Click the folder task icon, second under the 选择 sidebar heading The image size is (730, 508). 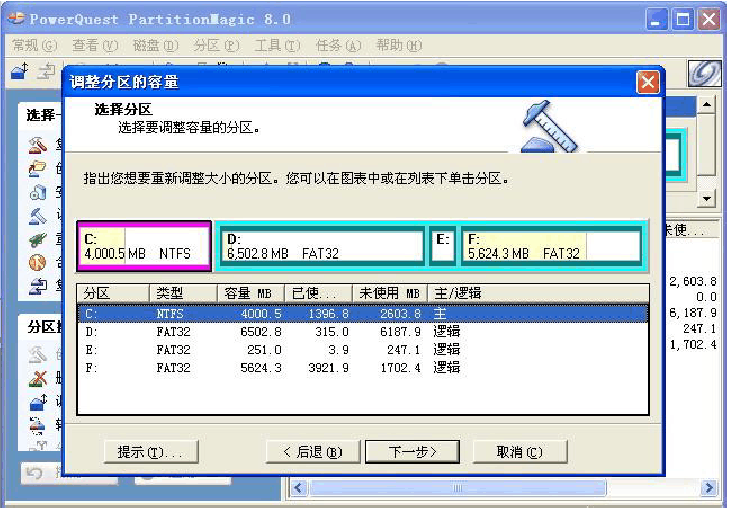pos(38,168)
